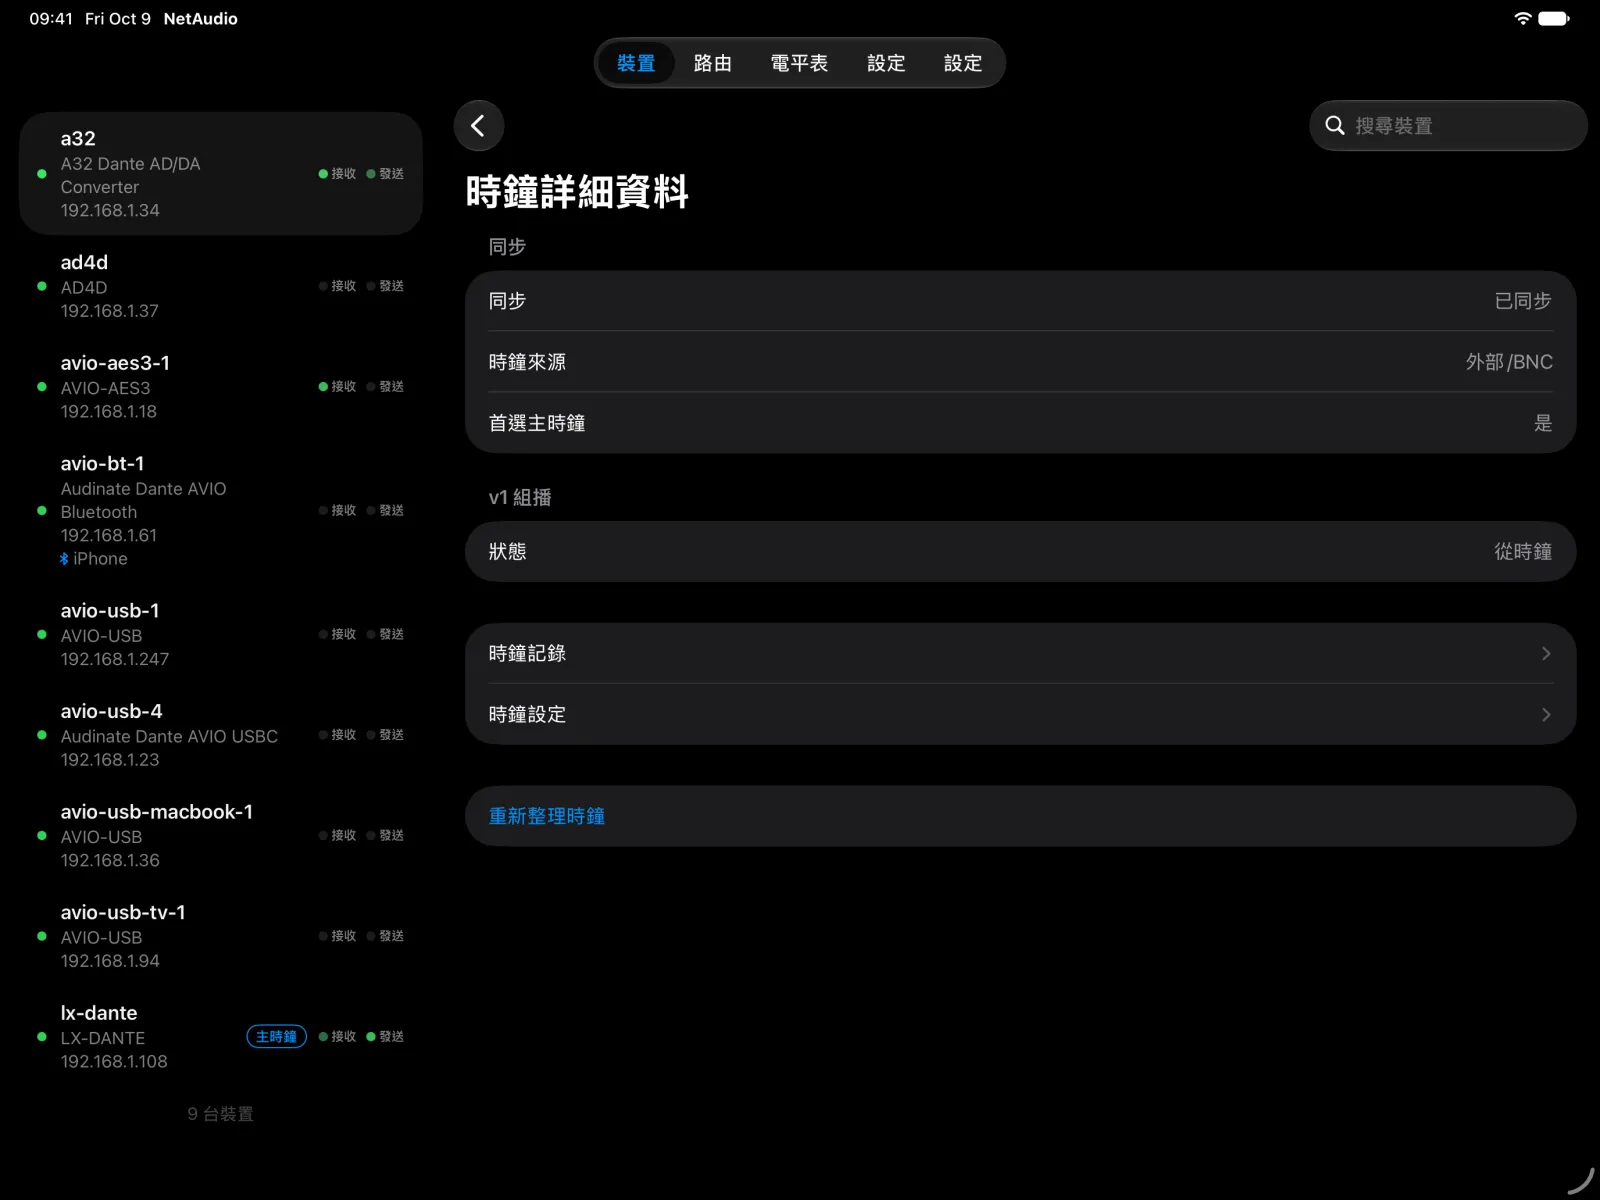Switch to the 裝置 tab
The width and height of the screenshot is (1600, 1200).
point(636,63)
